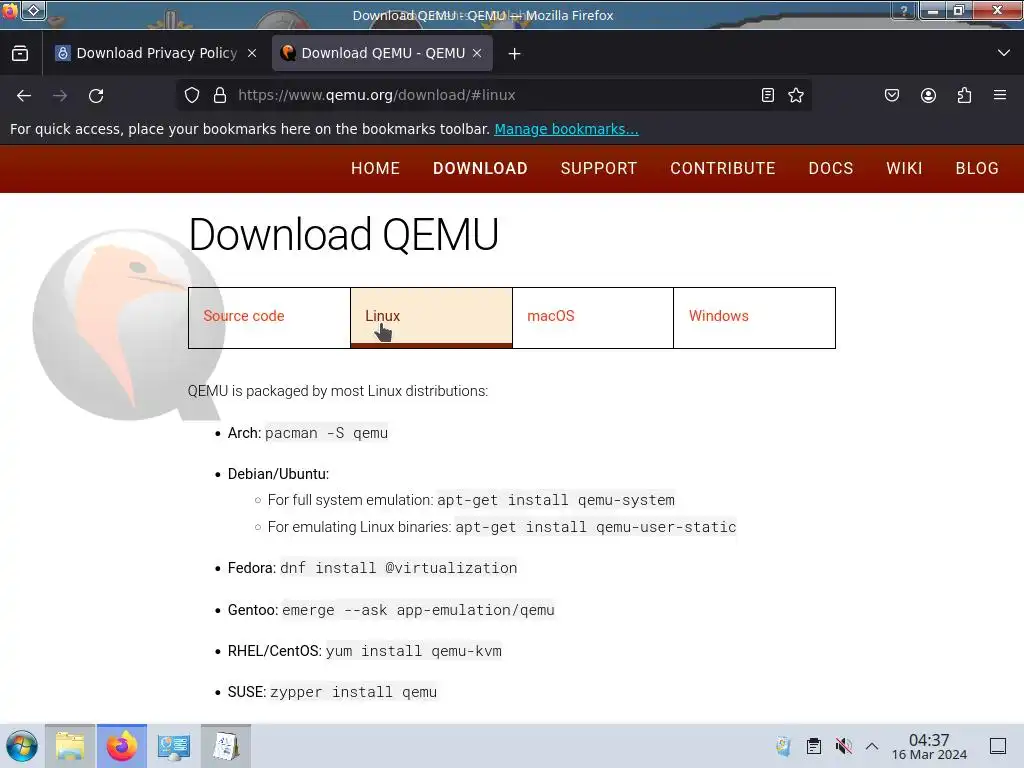Open clipboard icon in system tray
This screenshot has width=1024, height=768.
814,746
